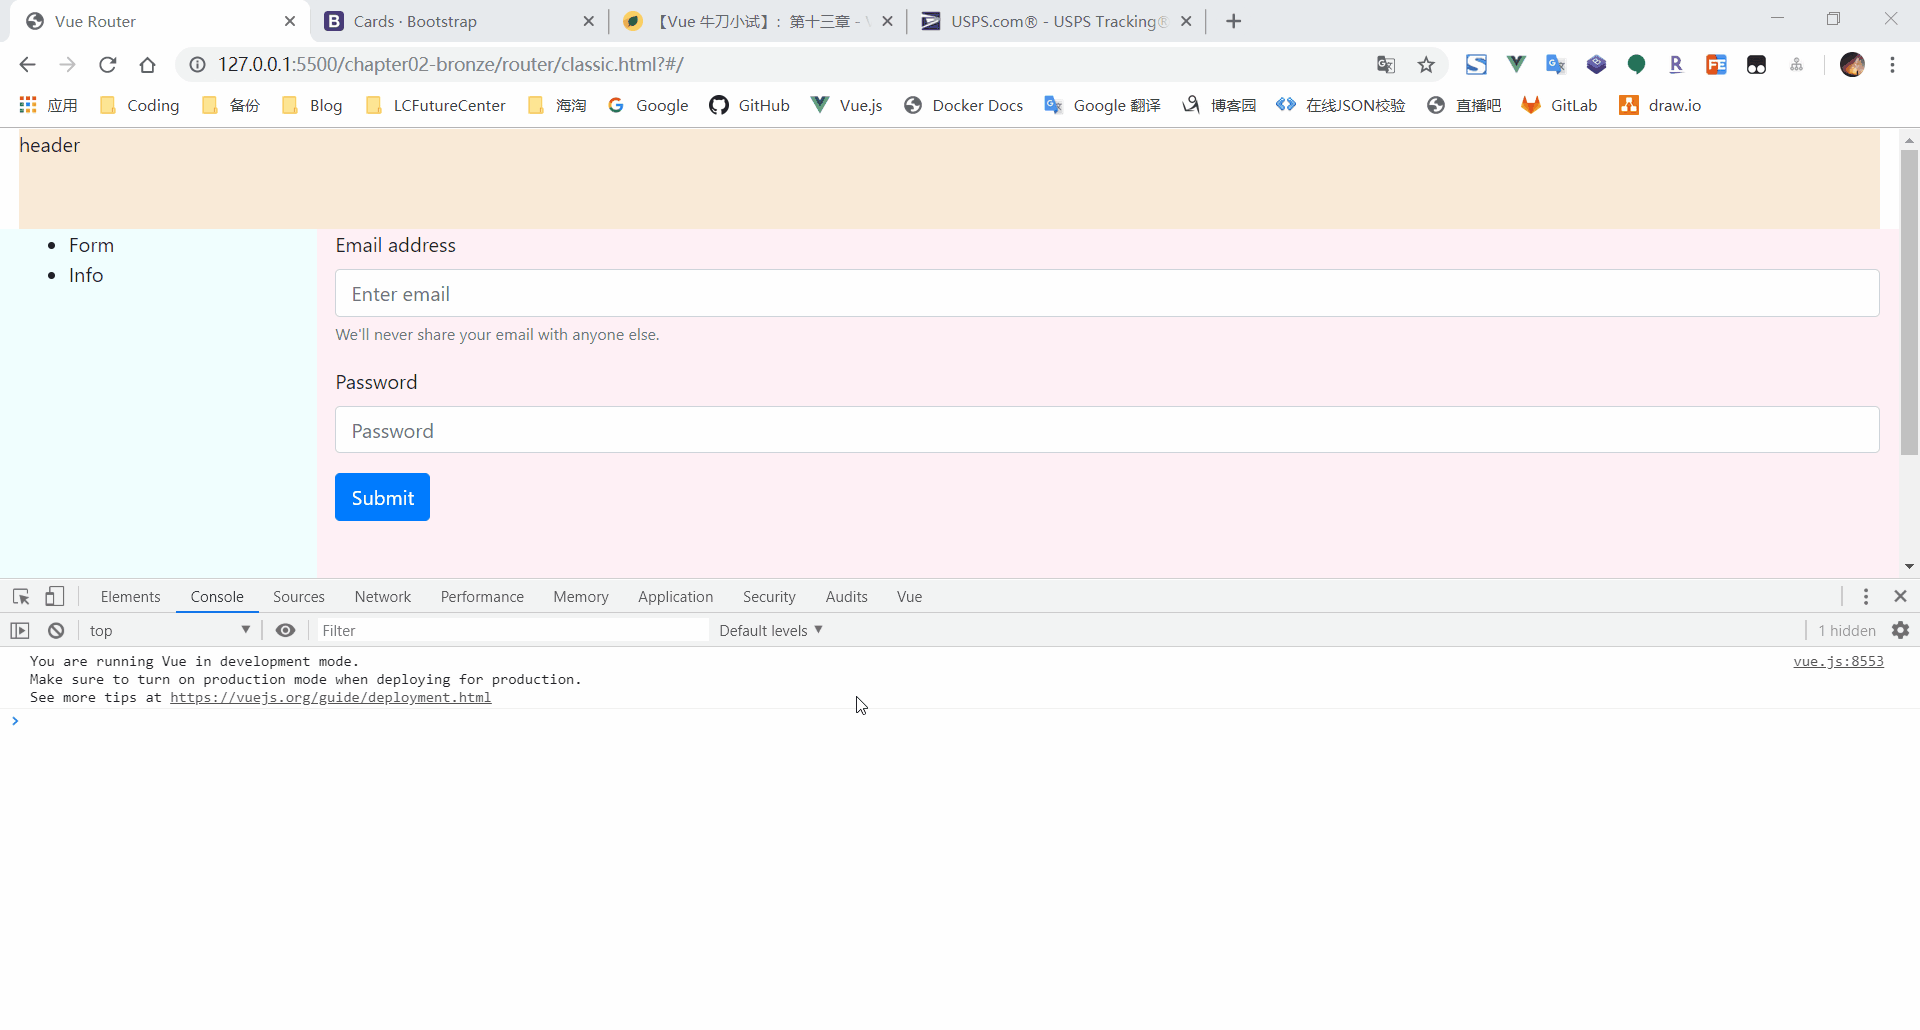Open the Chrome three-dot menu

pyautogui.click(x=1892, y=65)
